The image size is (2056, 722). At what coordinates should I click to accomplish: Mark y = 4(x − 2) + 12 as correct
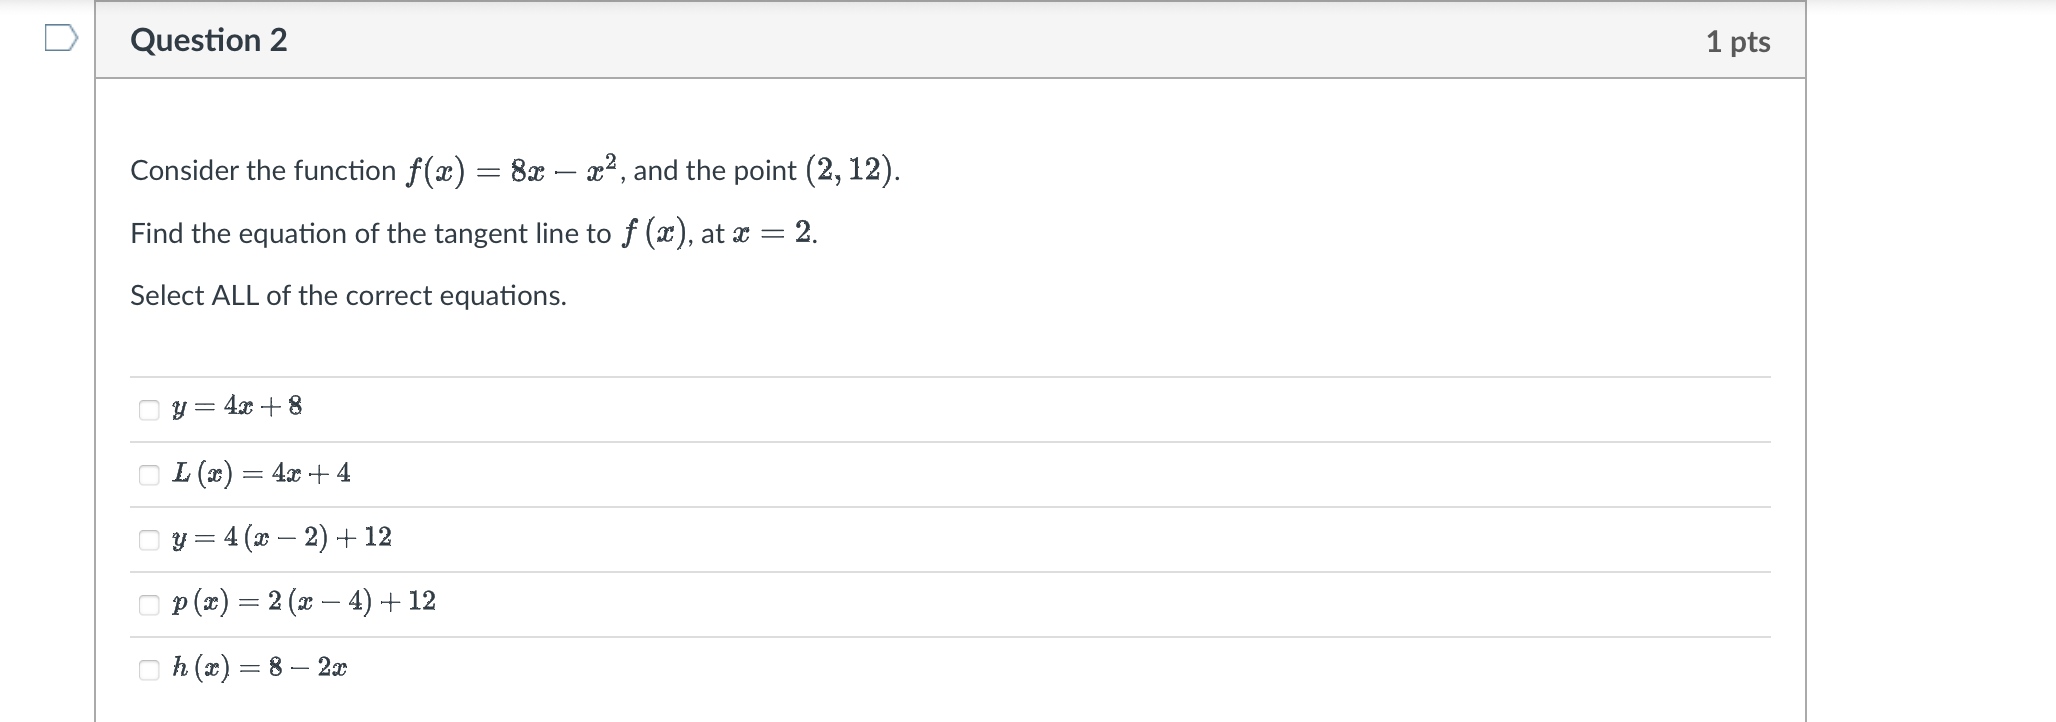coord(146,538)
